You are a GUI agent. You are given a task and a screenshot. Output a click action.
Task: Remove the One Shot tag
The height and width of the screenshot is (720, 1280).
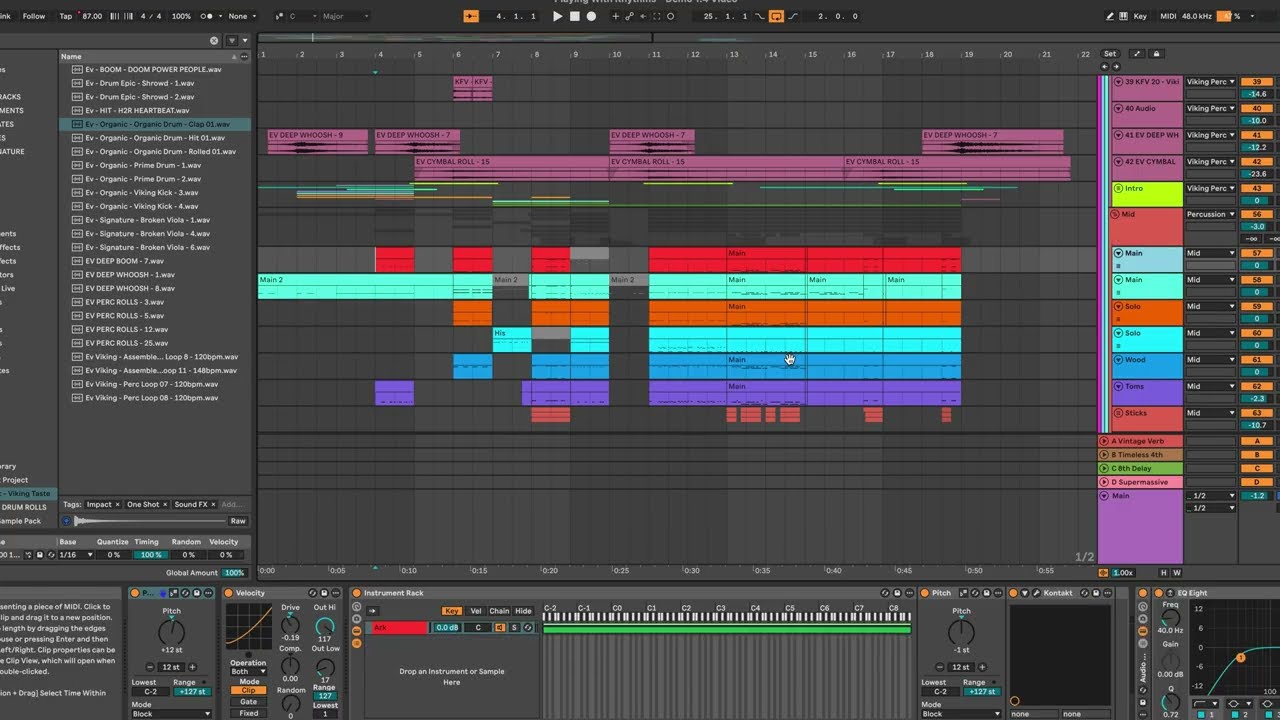165,505
